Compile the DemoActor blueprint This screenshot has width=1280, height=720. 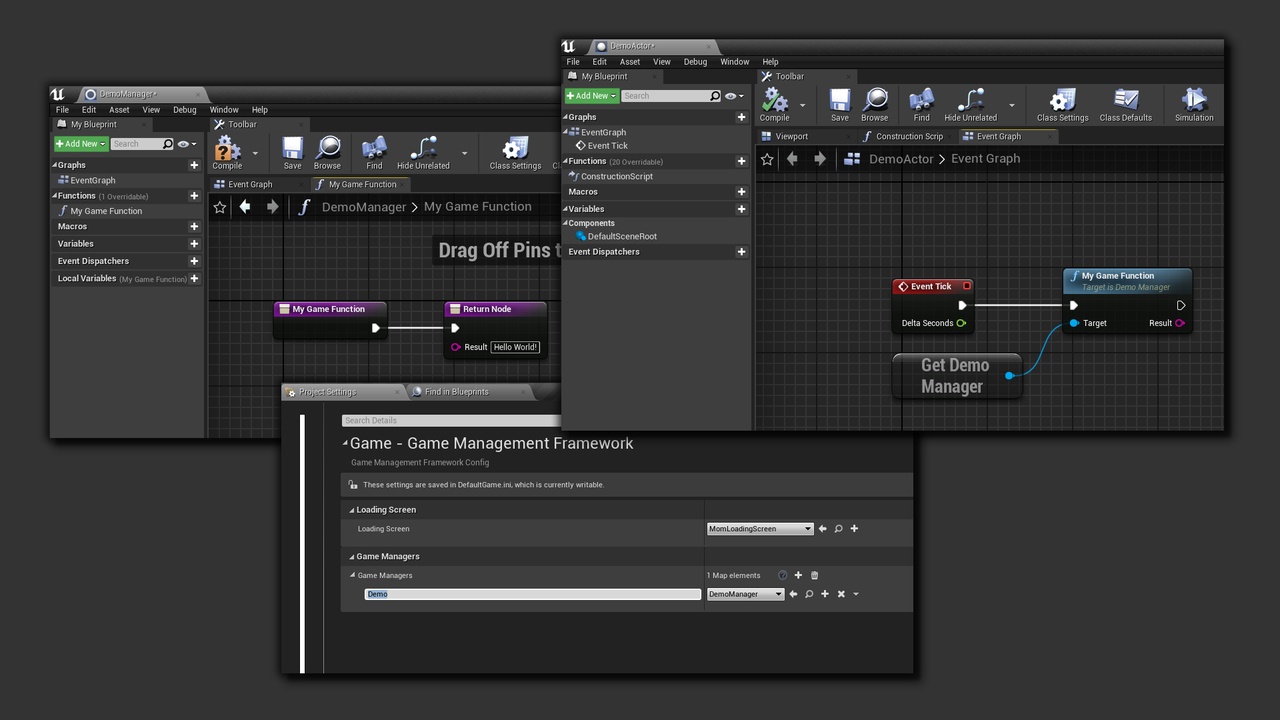coord(774,105)
